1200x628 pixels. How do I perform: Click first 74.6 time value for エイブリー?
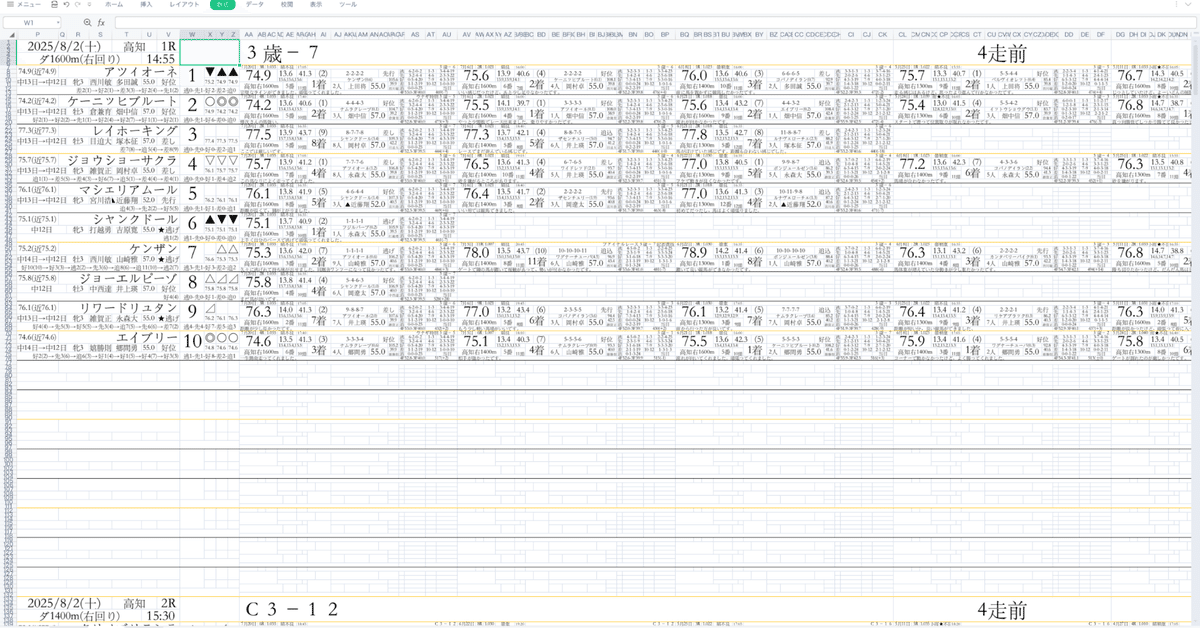[x=258, y=340]
